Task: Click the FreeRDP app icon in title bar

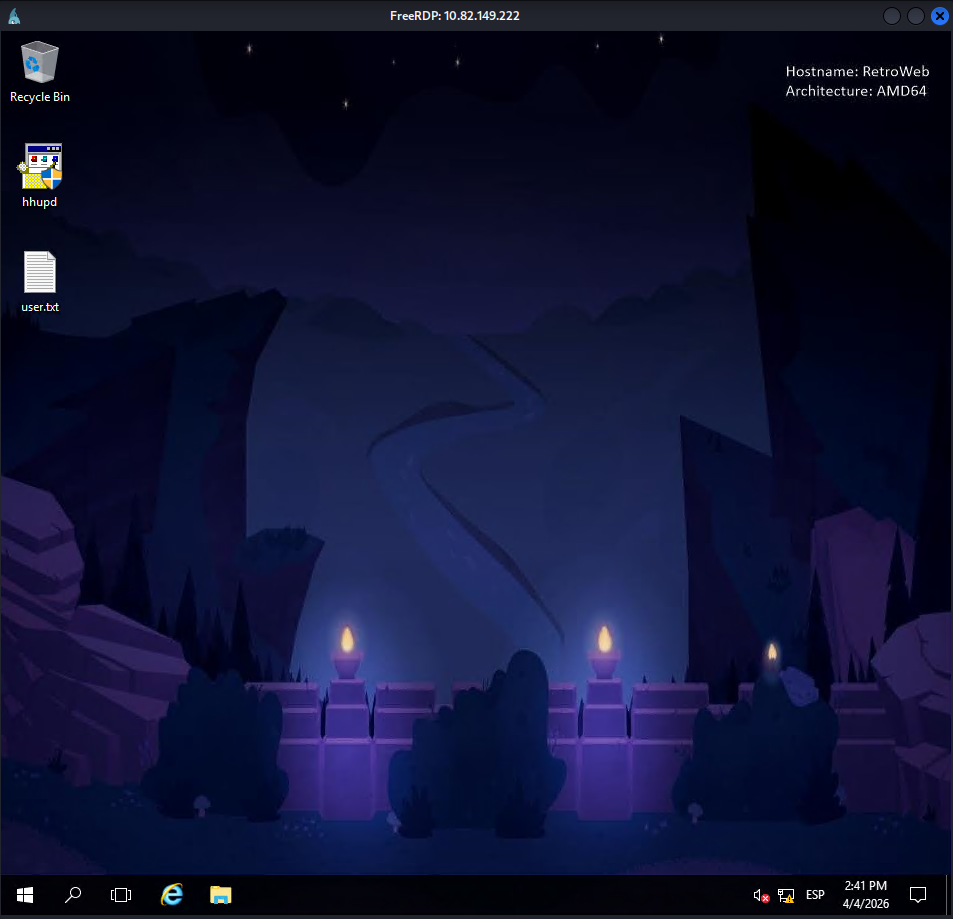Action: click(x=13, y=16)
